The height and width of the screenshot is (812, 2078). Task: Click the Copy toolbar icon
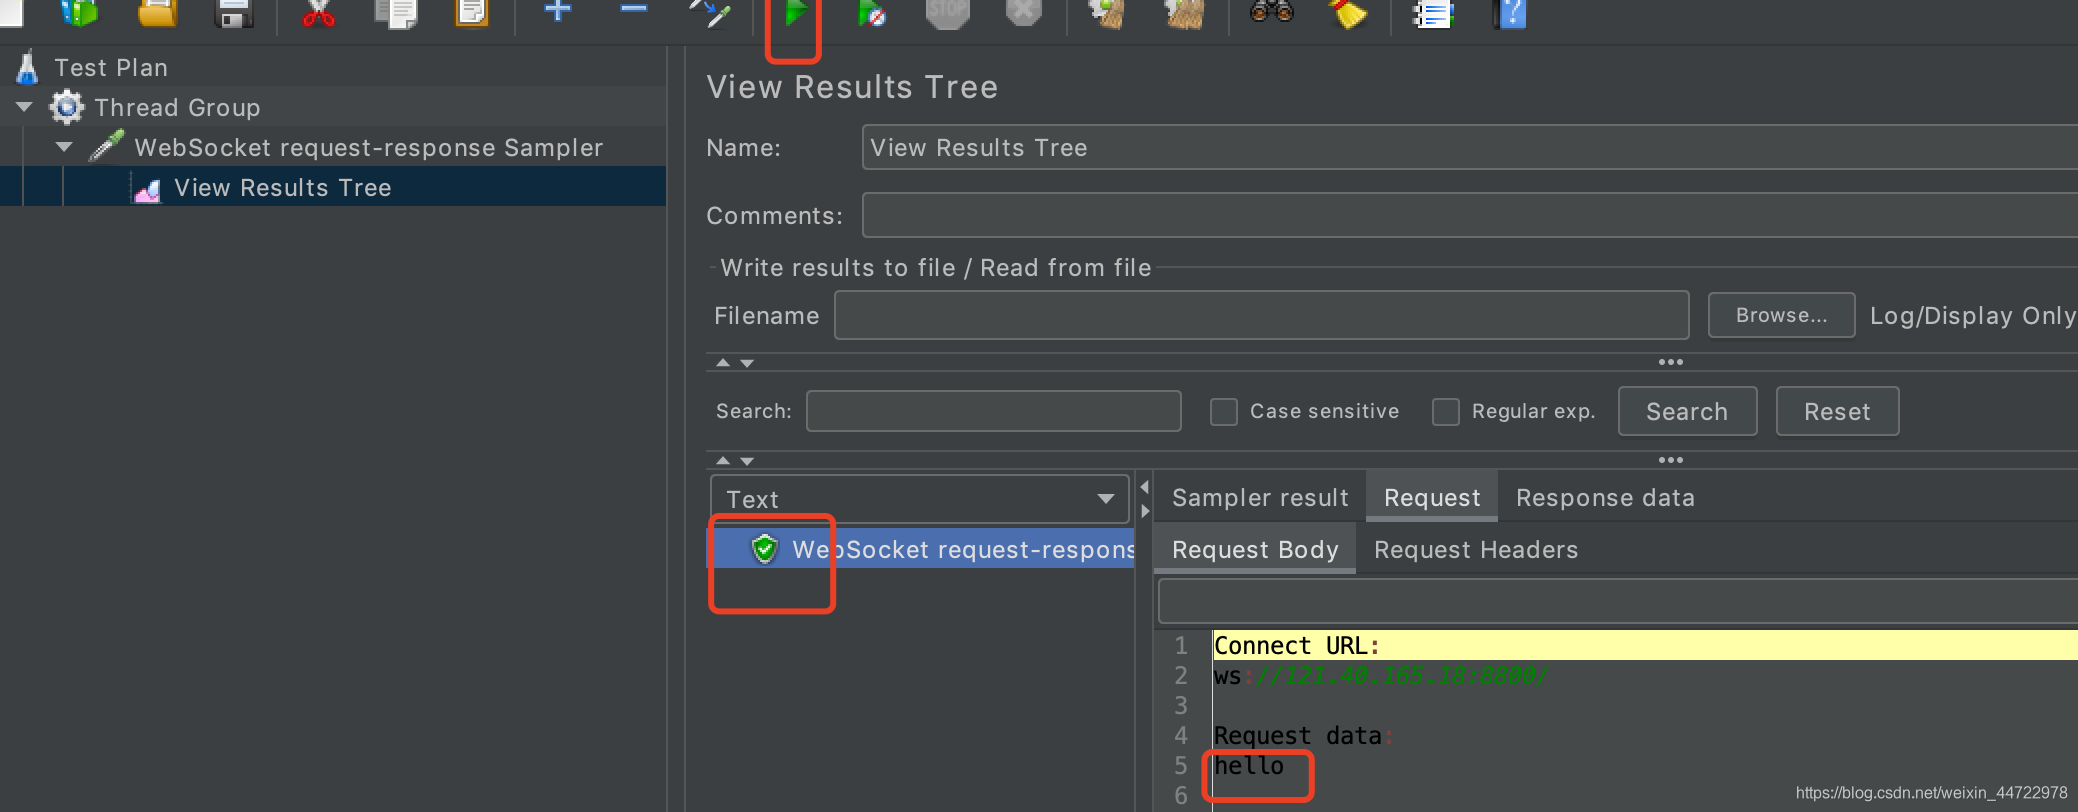(396, 12)
